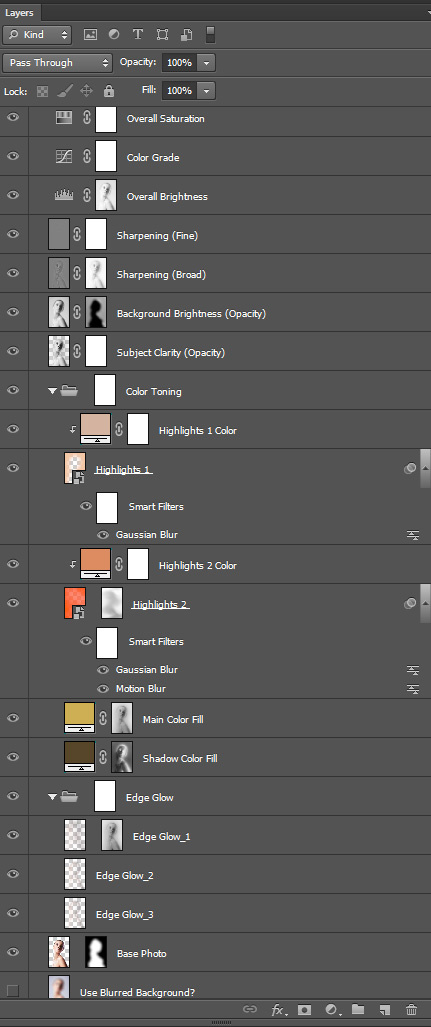This screenshot has height=1027, width=431.
Task: Open the Kind filter type menu
Action: click(x=37, y=34)
